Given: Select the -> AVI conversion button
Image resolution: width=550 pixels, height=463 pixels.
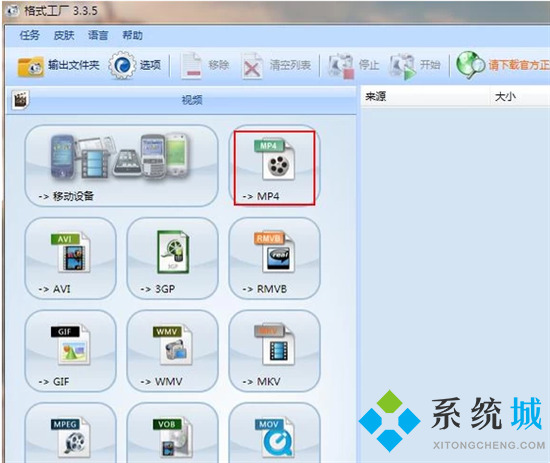Looking at the screenshot, I should pyautogui.click(x=71, y=258).
